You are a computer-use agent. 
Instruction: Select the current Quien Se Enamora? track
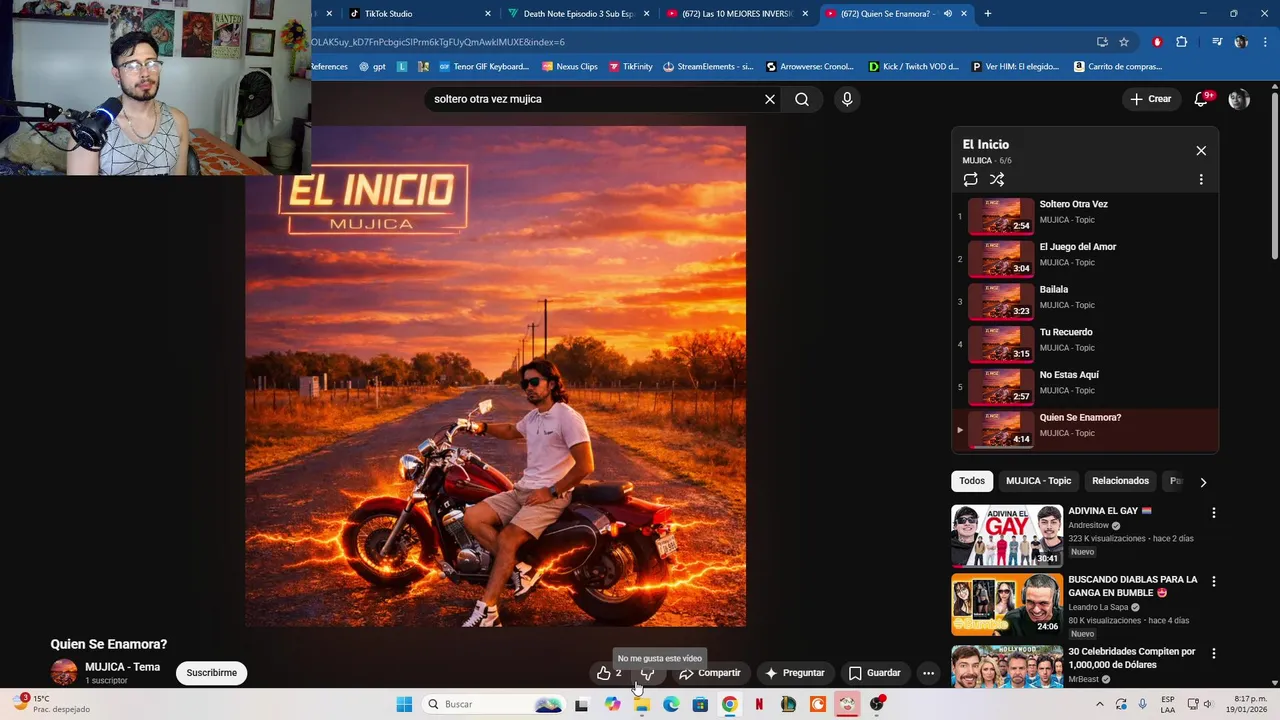coord(1085,430)
